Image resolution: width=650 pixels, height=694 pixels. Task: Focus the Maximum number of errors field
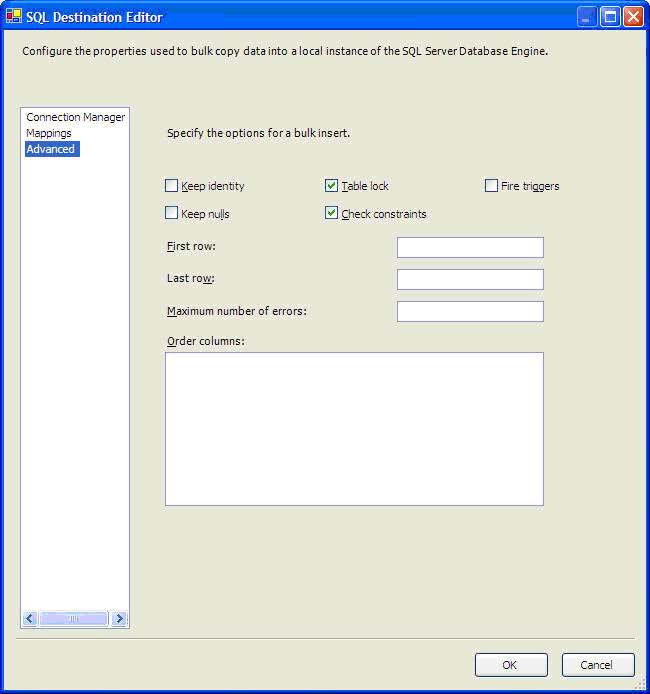[x=470, y=312]
